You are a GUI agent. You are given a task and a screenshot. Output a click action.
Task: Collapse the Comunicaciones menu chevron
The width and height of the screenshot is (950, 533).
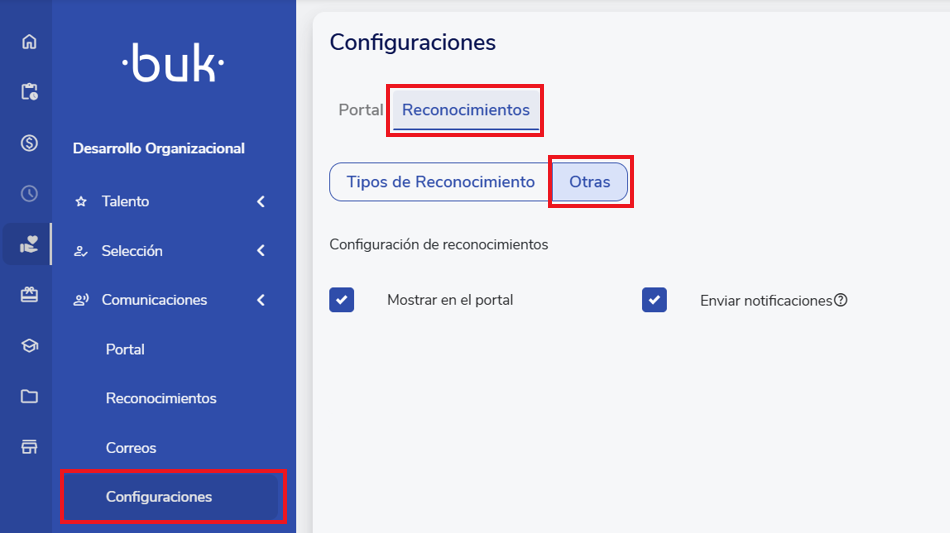click(x=261, y=300)
